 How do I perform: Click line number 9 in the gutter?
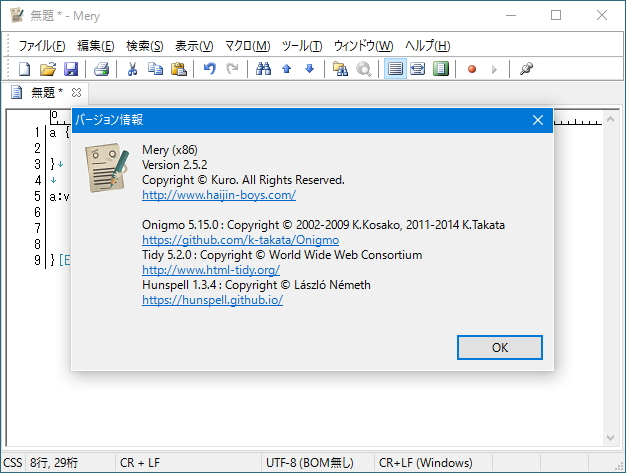[37, 260]
